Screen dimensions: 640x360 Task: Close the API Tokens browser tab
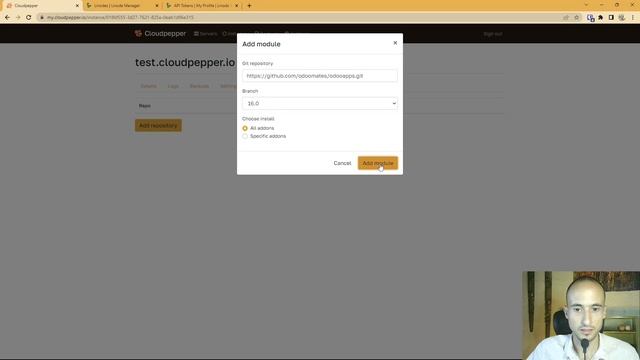click(x=236, y=6)
